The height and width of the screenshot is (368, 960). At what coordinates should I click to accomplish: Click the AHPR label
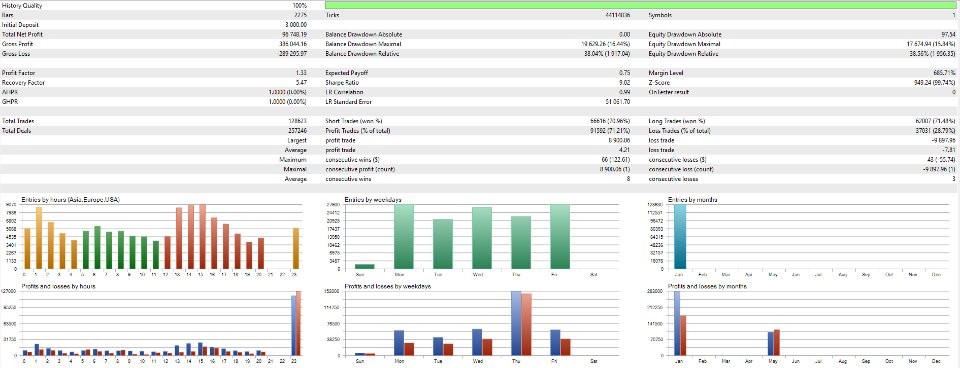click(9, 92)
